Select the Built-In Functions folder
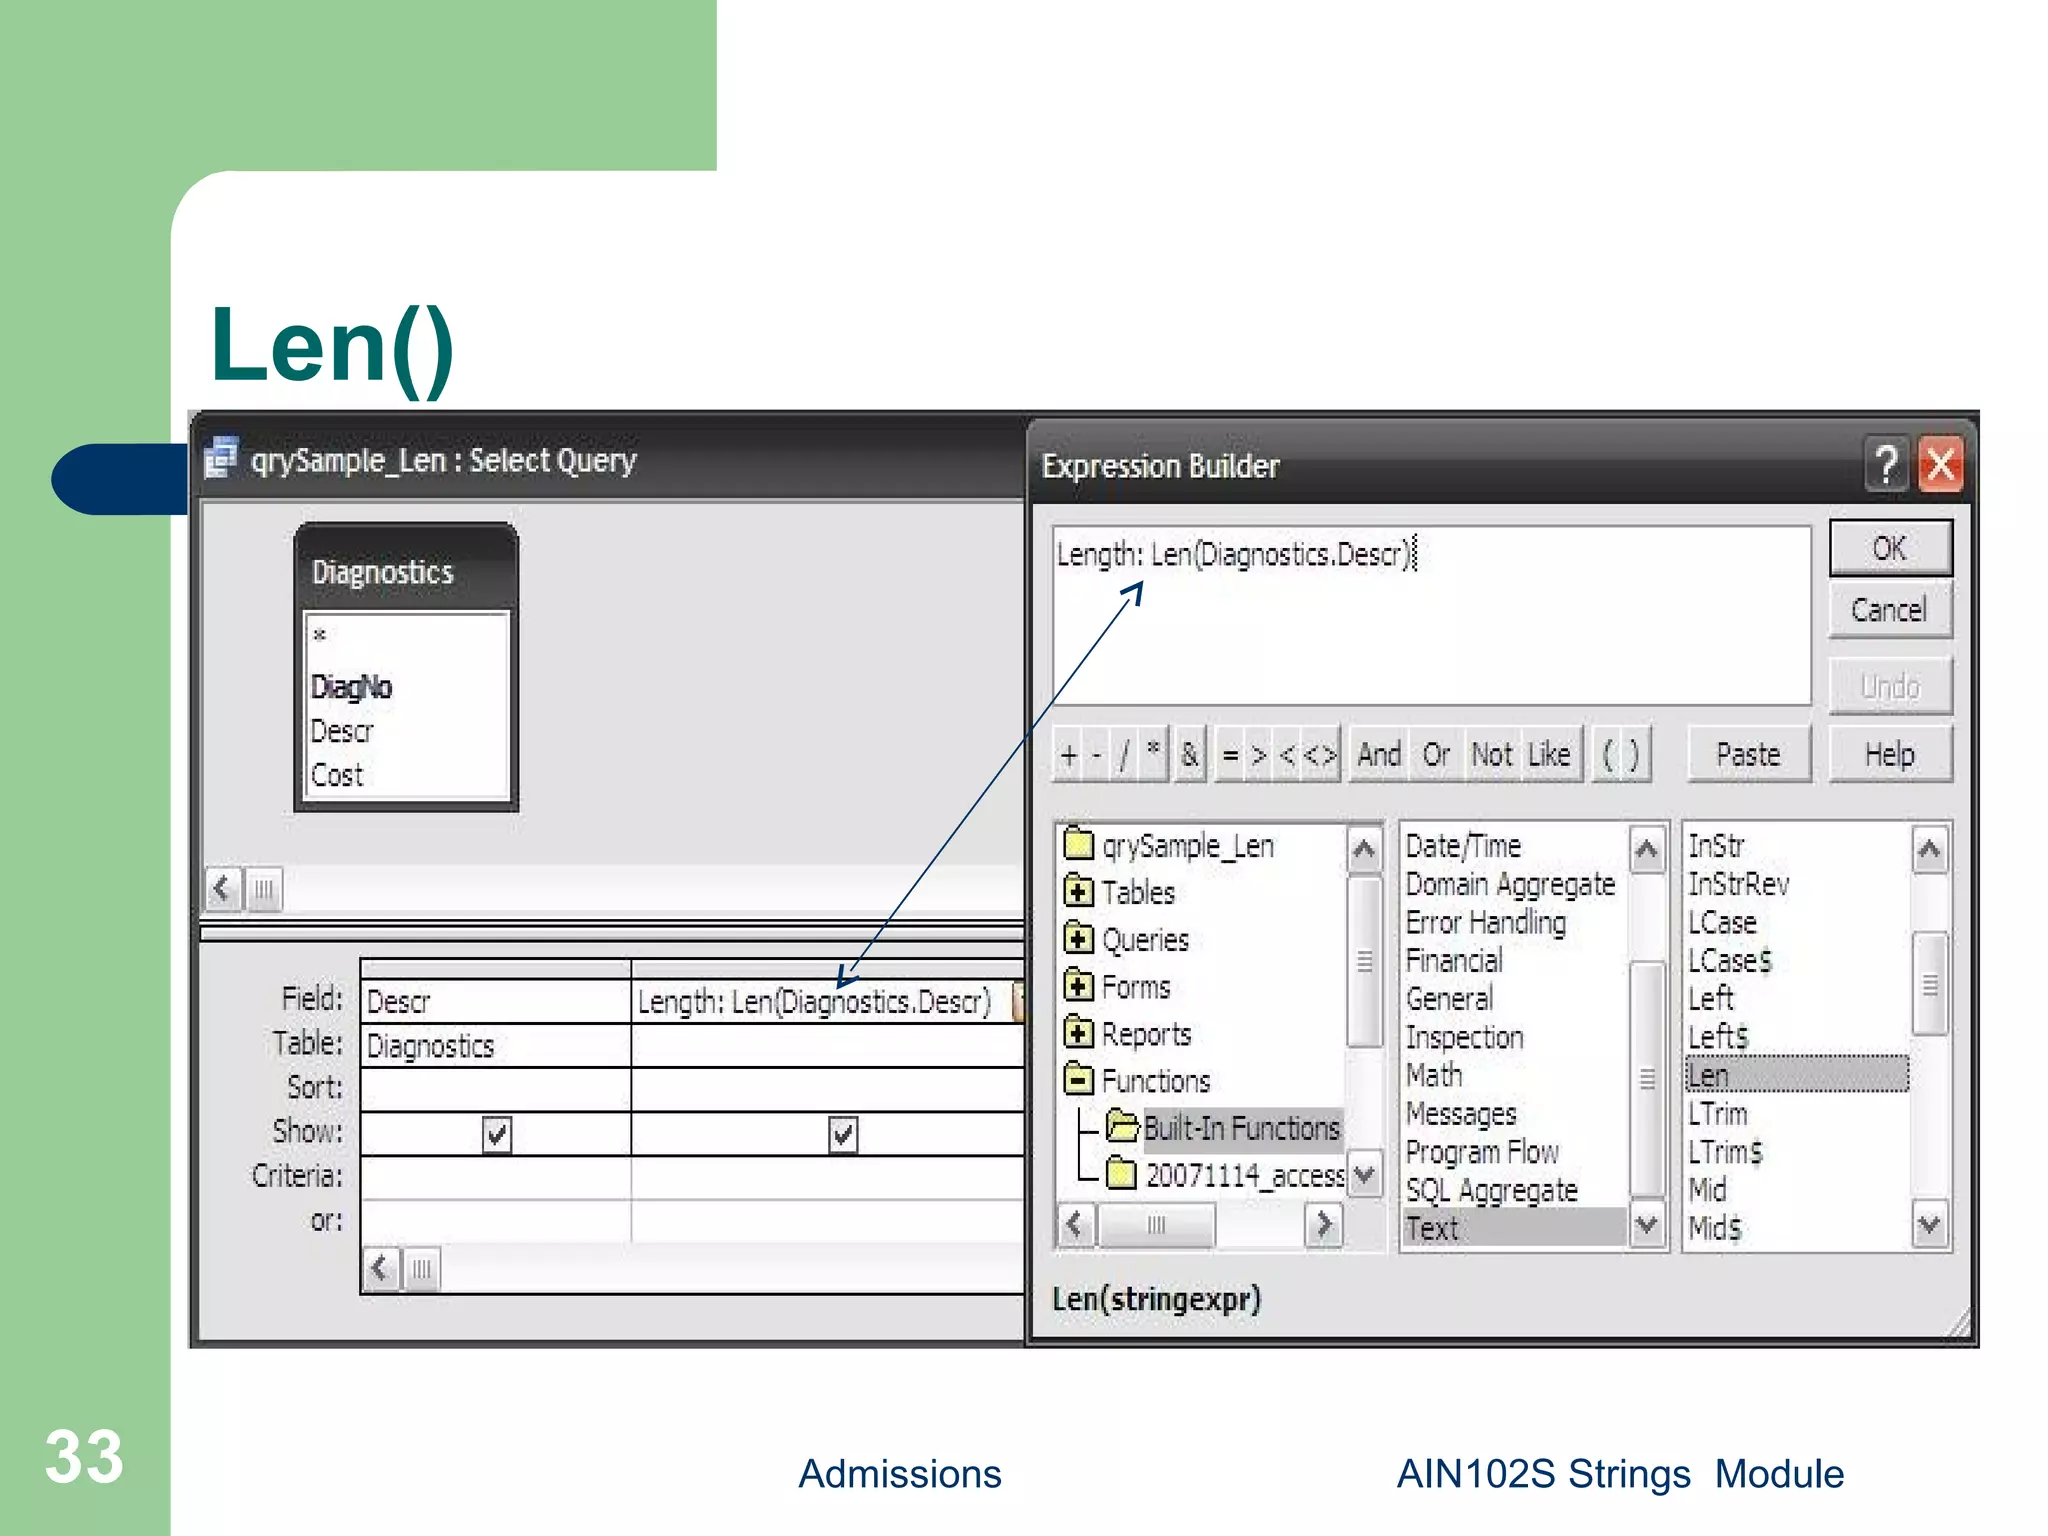The height and width of the screenshot is (1536, 2048). (1241, 1128)
